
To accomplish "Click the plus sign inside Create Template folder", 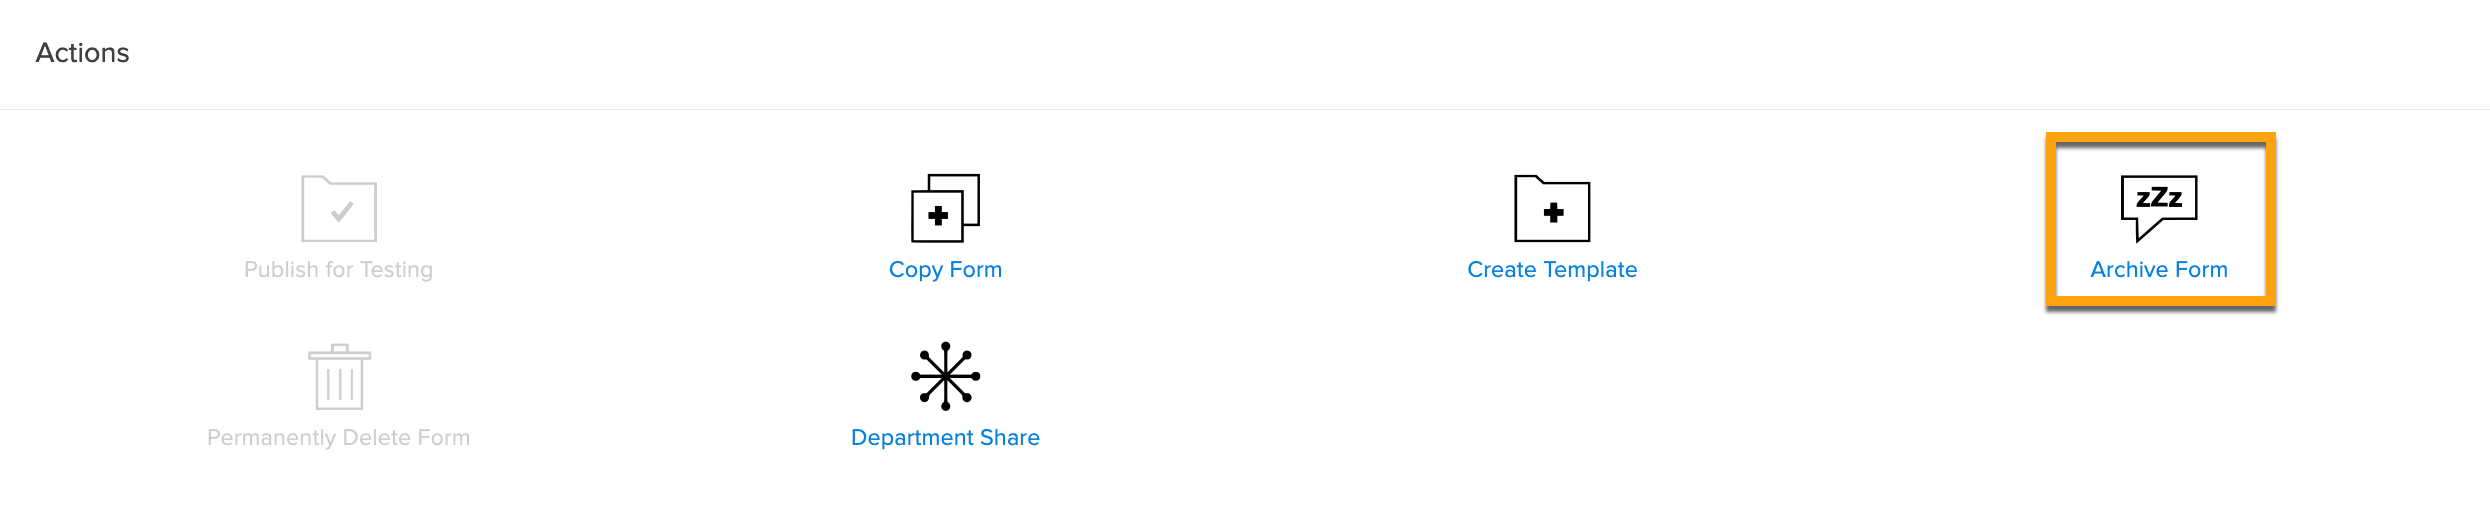I will 1553,212.
